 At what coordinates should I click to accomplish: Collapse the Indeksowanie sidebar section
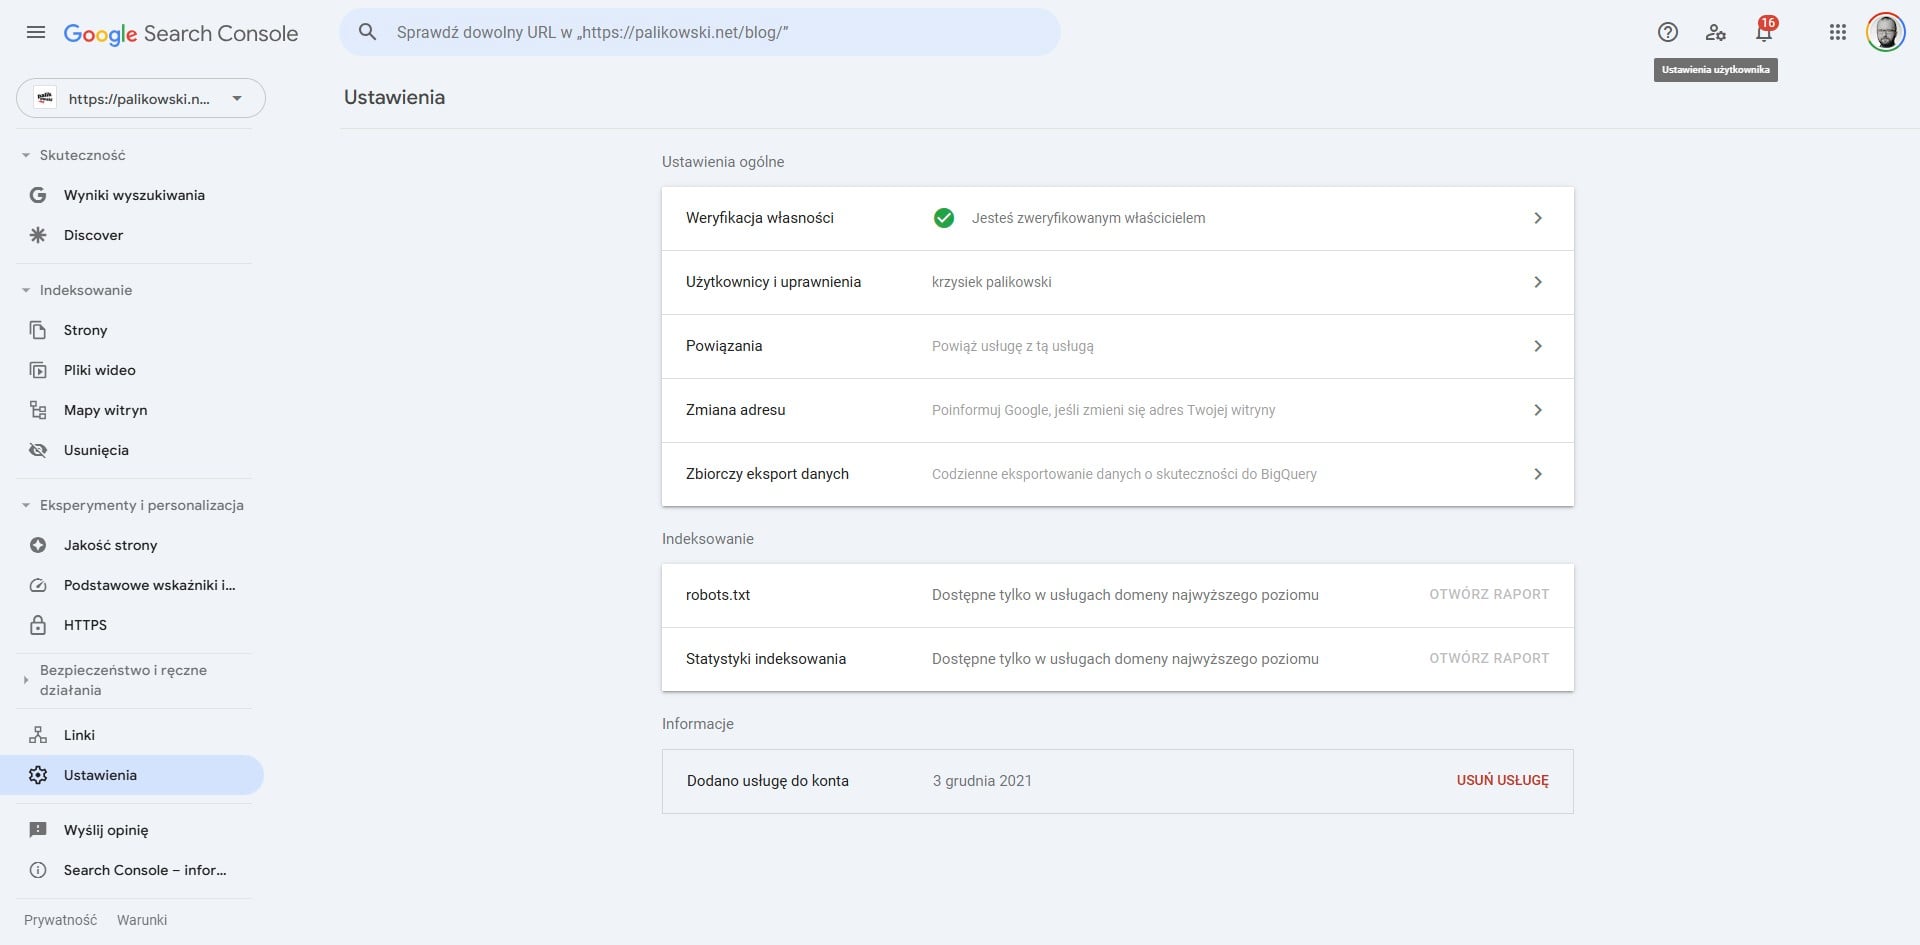tap(85, 290)
